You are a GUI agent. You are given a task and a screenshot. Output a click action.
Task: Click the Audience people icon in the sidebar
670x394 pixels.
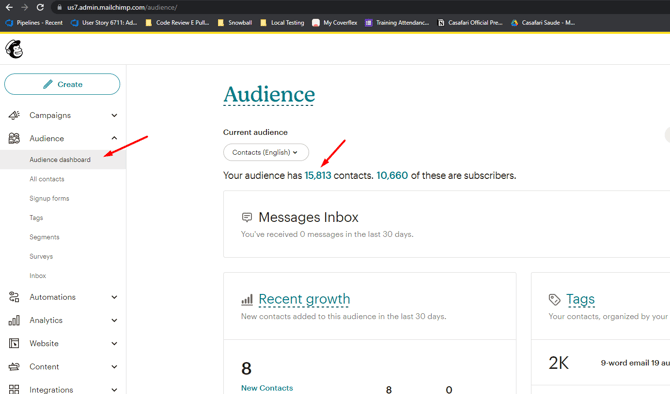click(x=14, y=138)
